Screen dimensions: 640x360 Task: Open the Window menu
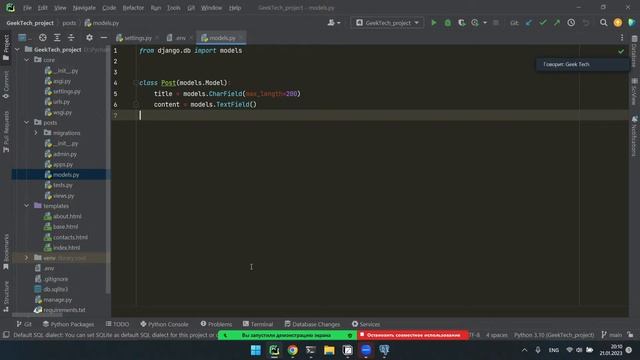(x=211, y=8)
